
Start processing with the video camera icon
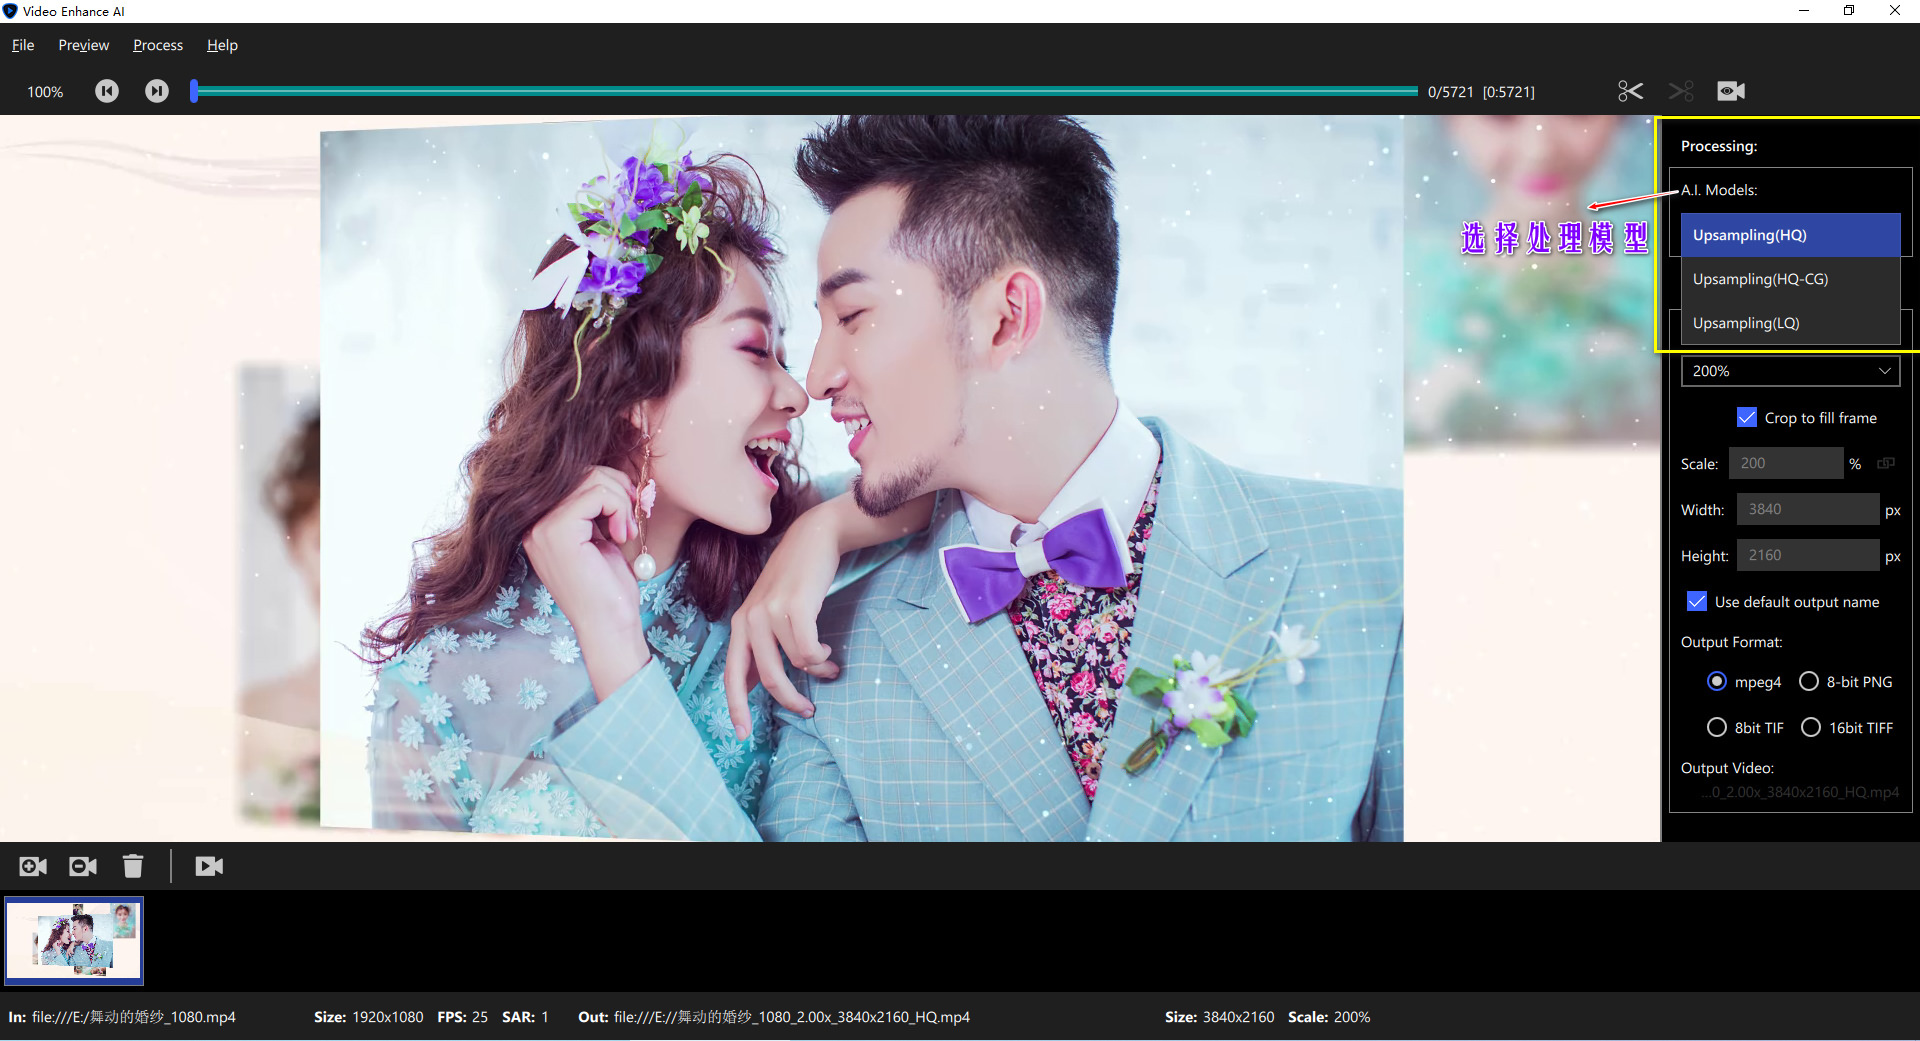click(x=209, y=866)
